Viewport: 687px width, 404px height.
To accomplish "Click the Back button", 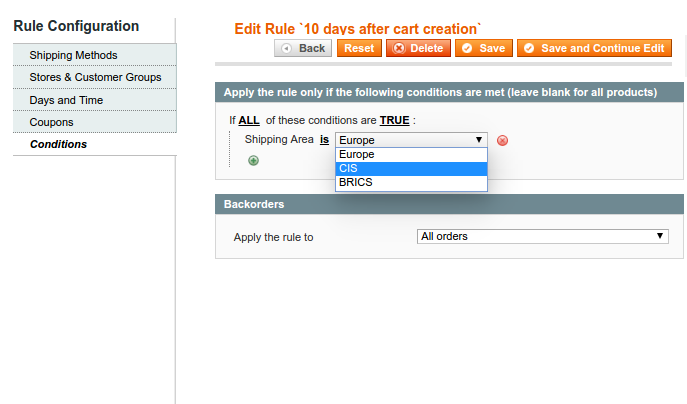I will (303, 48).
